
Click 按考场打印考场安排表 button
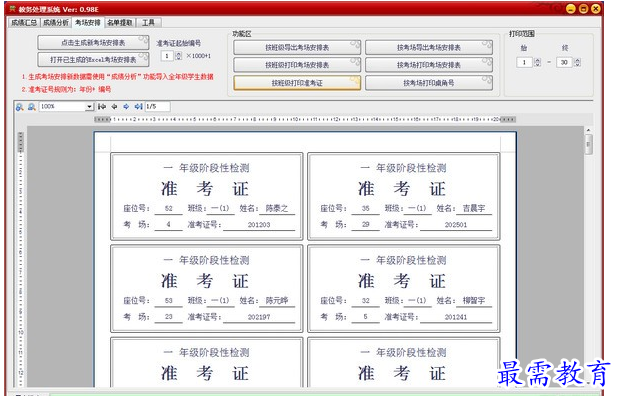(429, 65)
